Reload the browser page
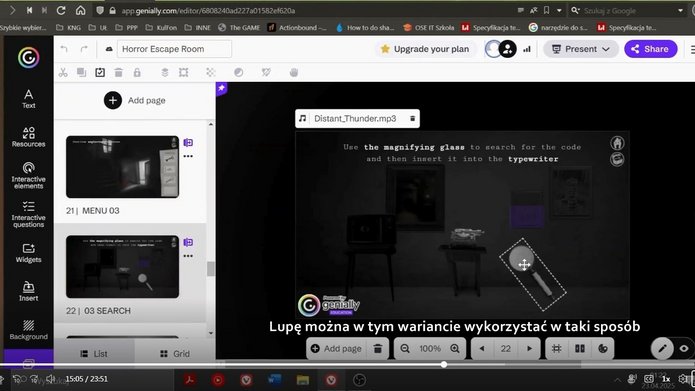Viewport: 695px width, 391px height. click(x=61, y=10)
